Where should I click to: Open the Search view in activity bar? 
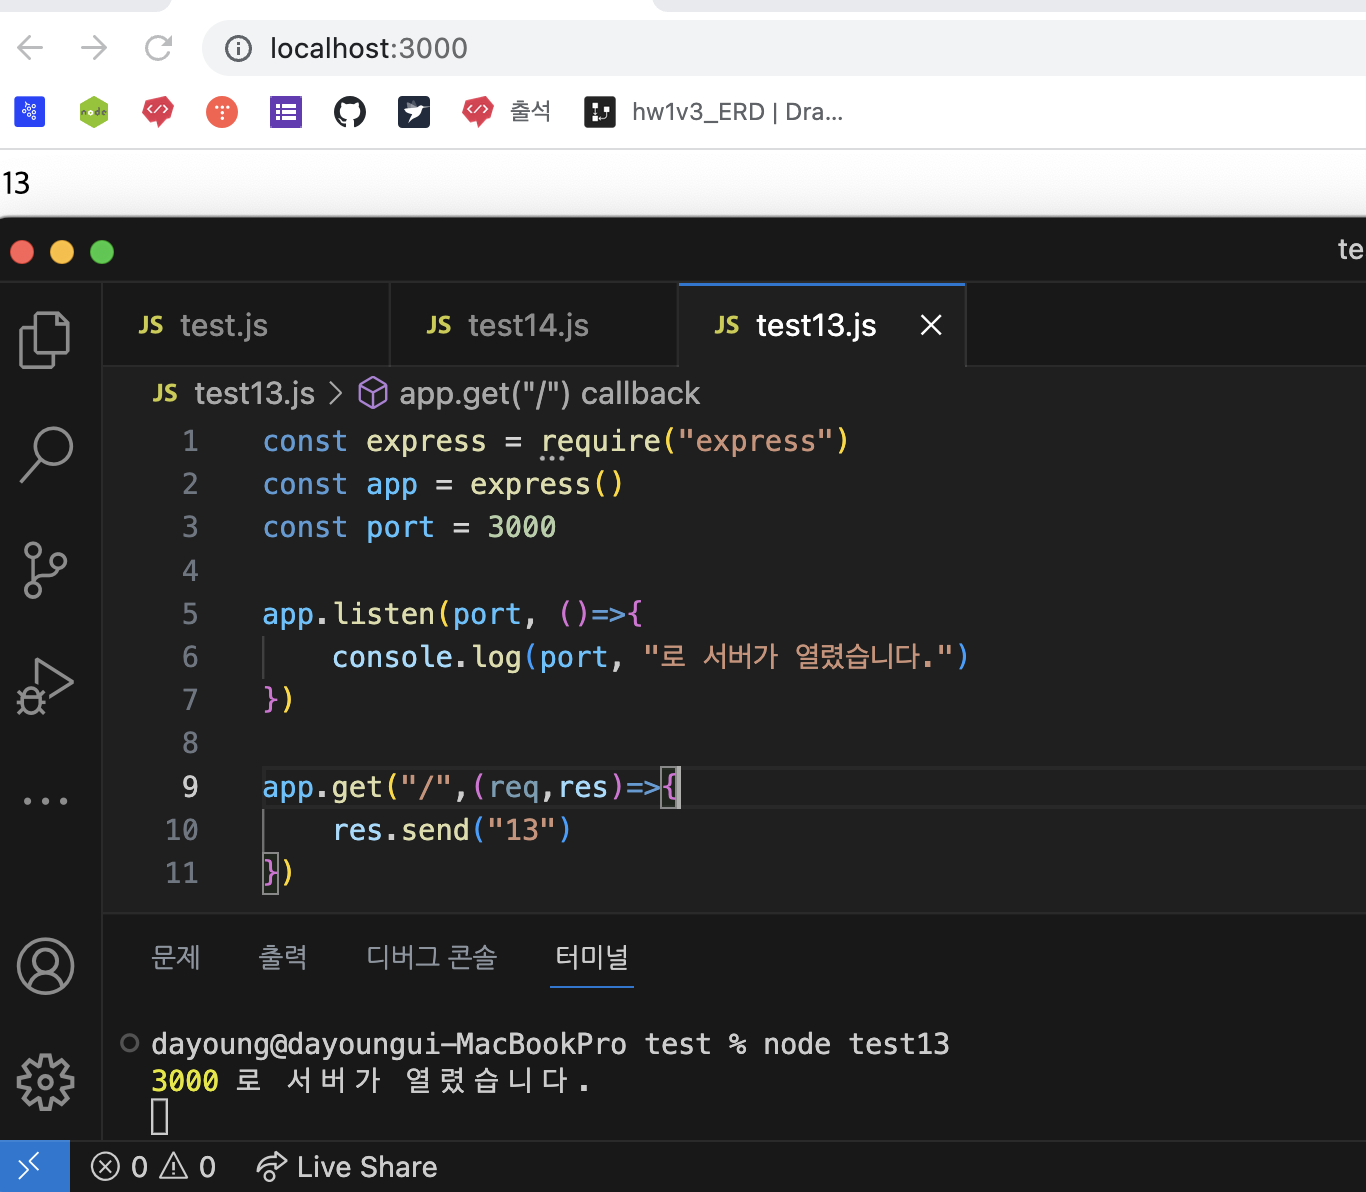(x=46, y=455)
